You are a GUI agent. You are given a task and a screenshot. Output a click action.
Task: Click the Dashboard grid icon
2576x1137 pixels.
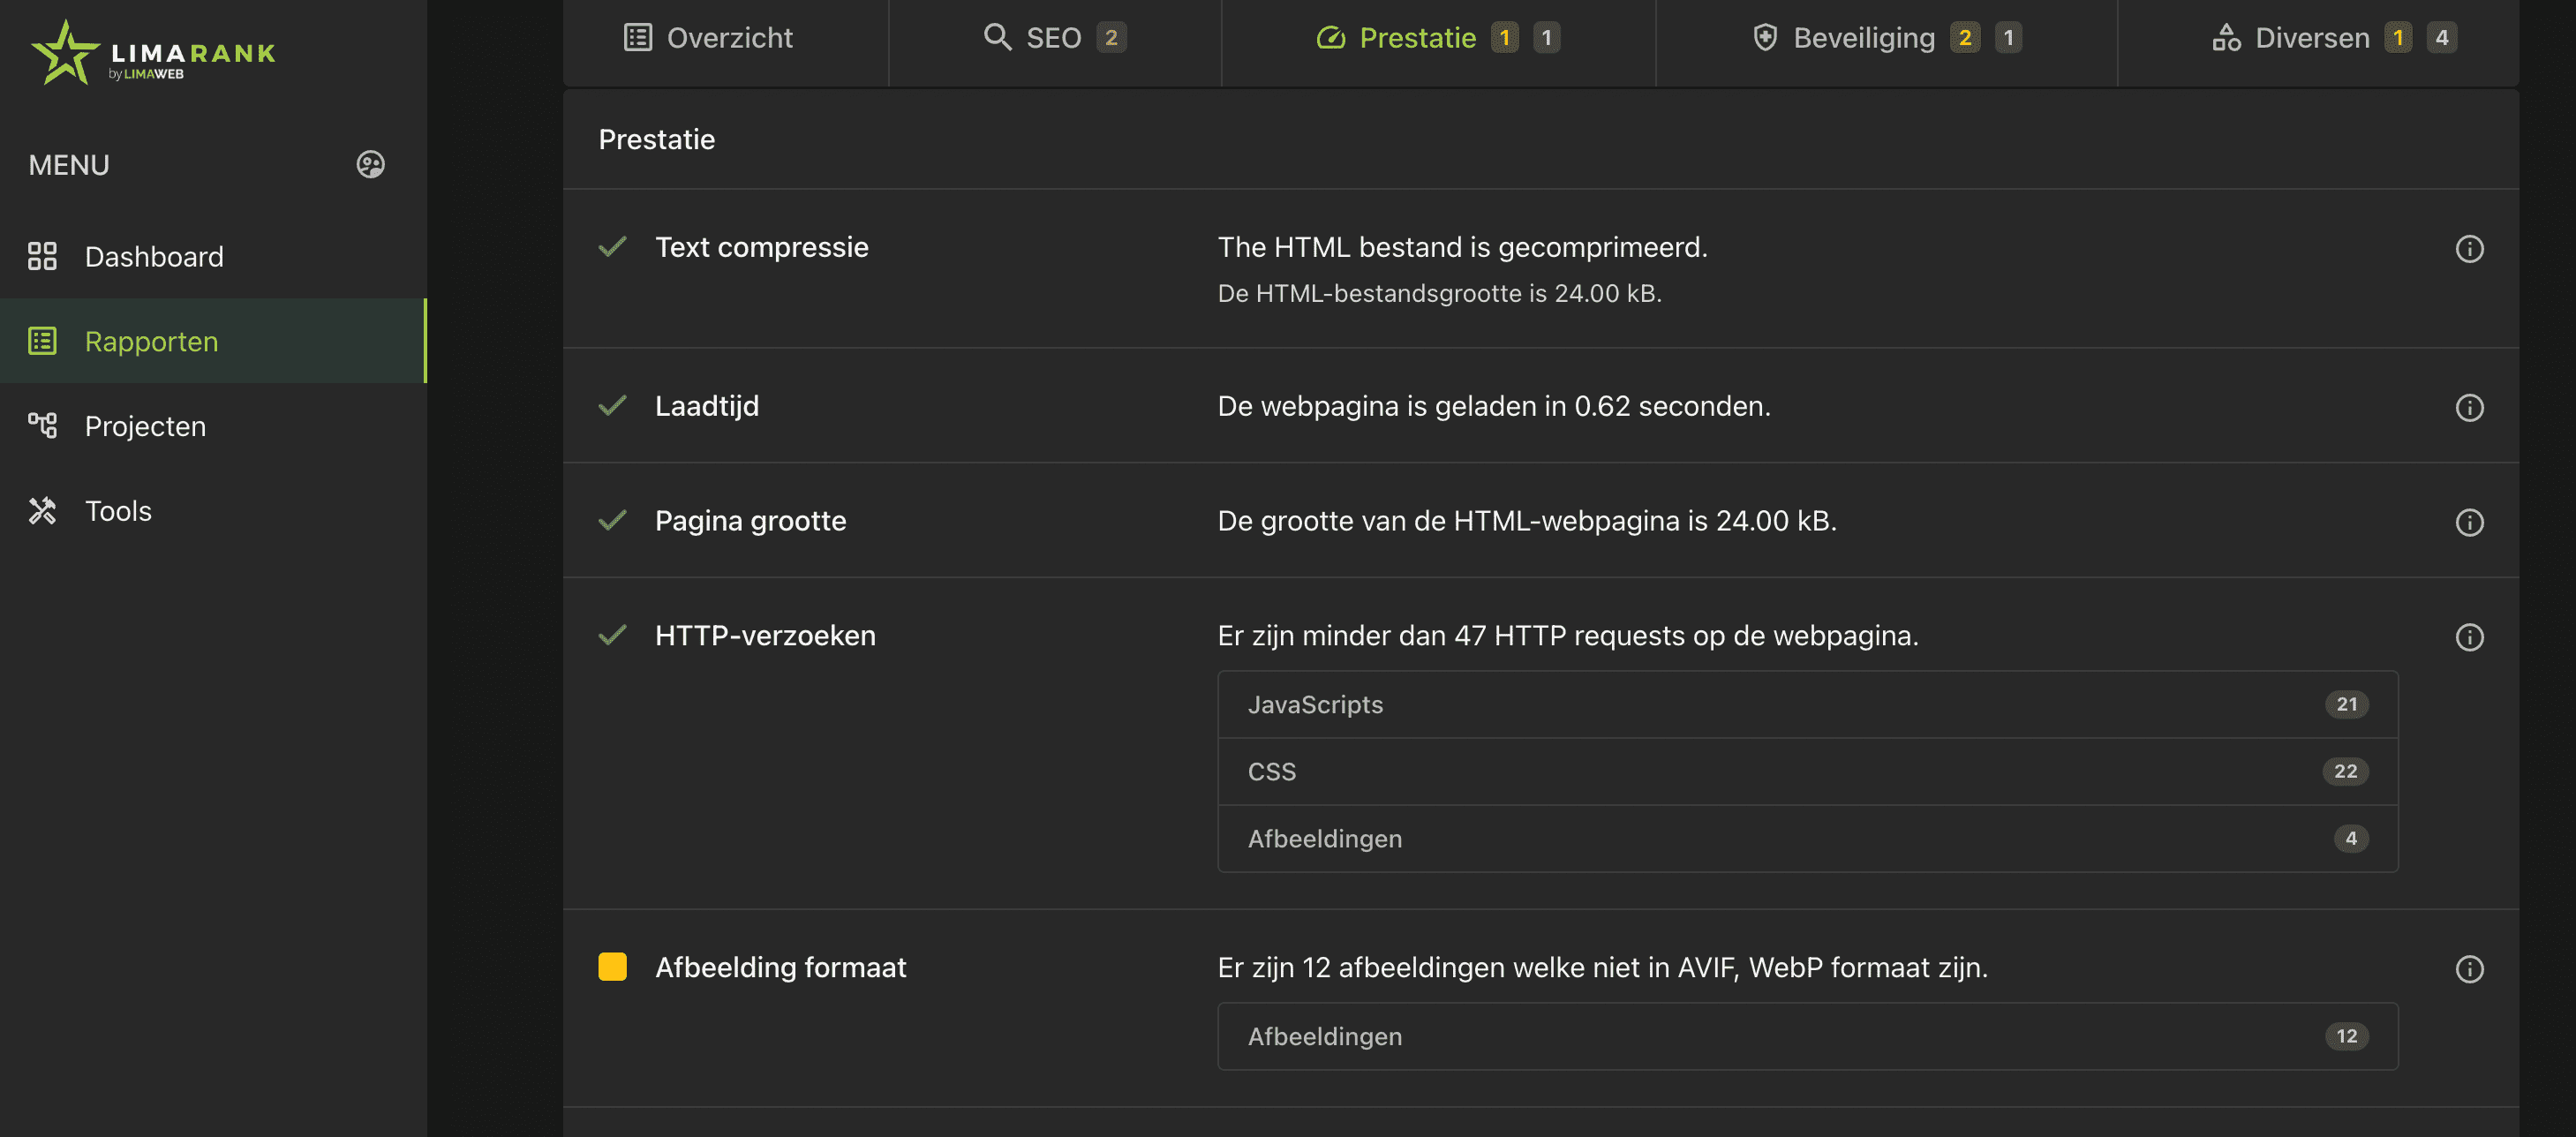pyautogui.click(x=42, y=257)
